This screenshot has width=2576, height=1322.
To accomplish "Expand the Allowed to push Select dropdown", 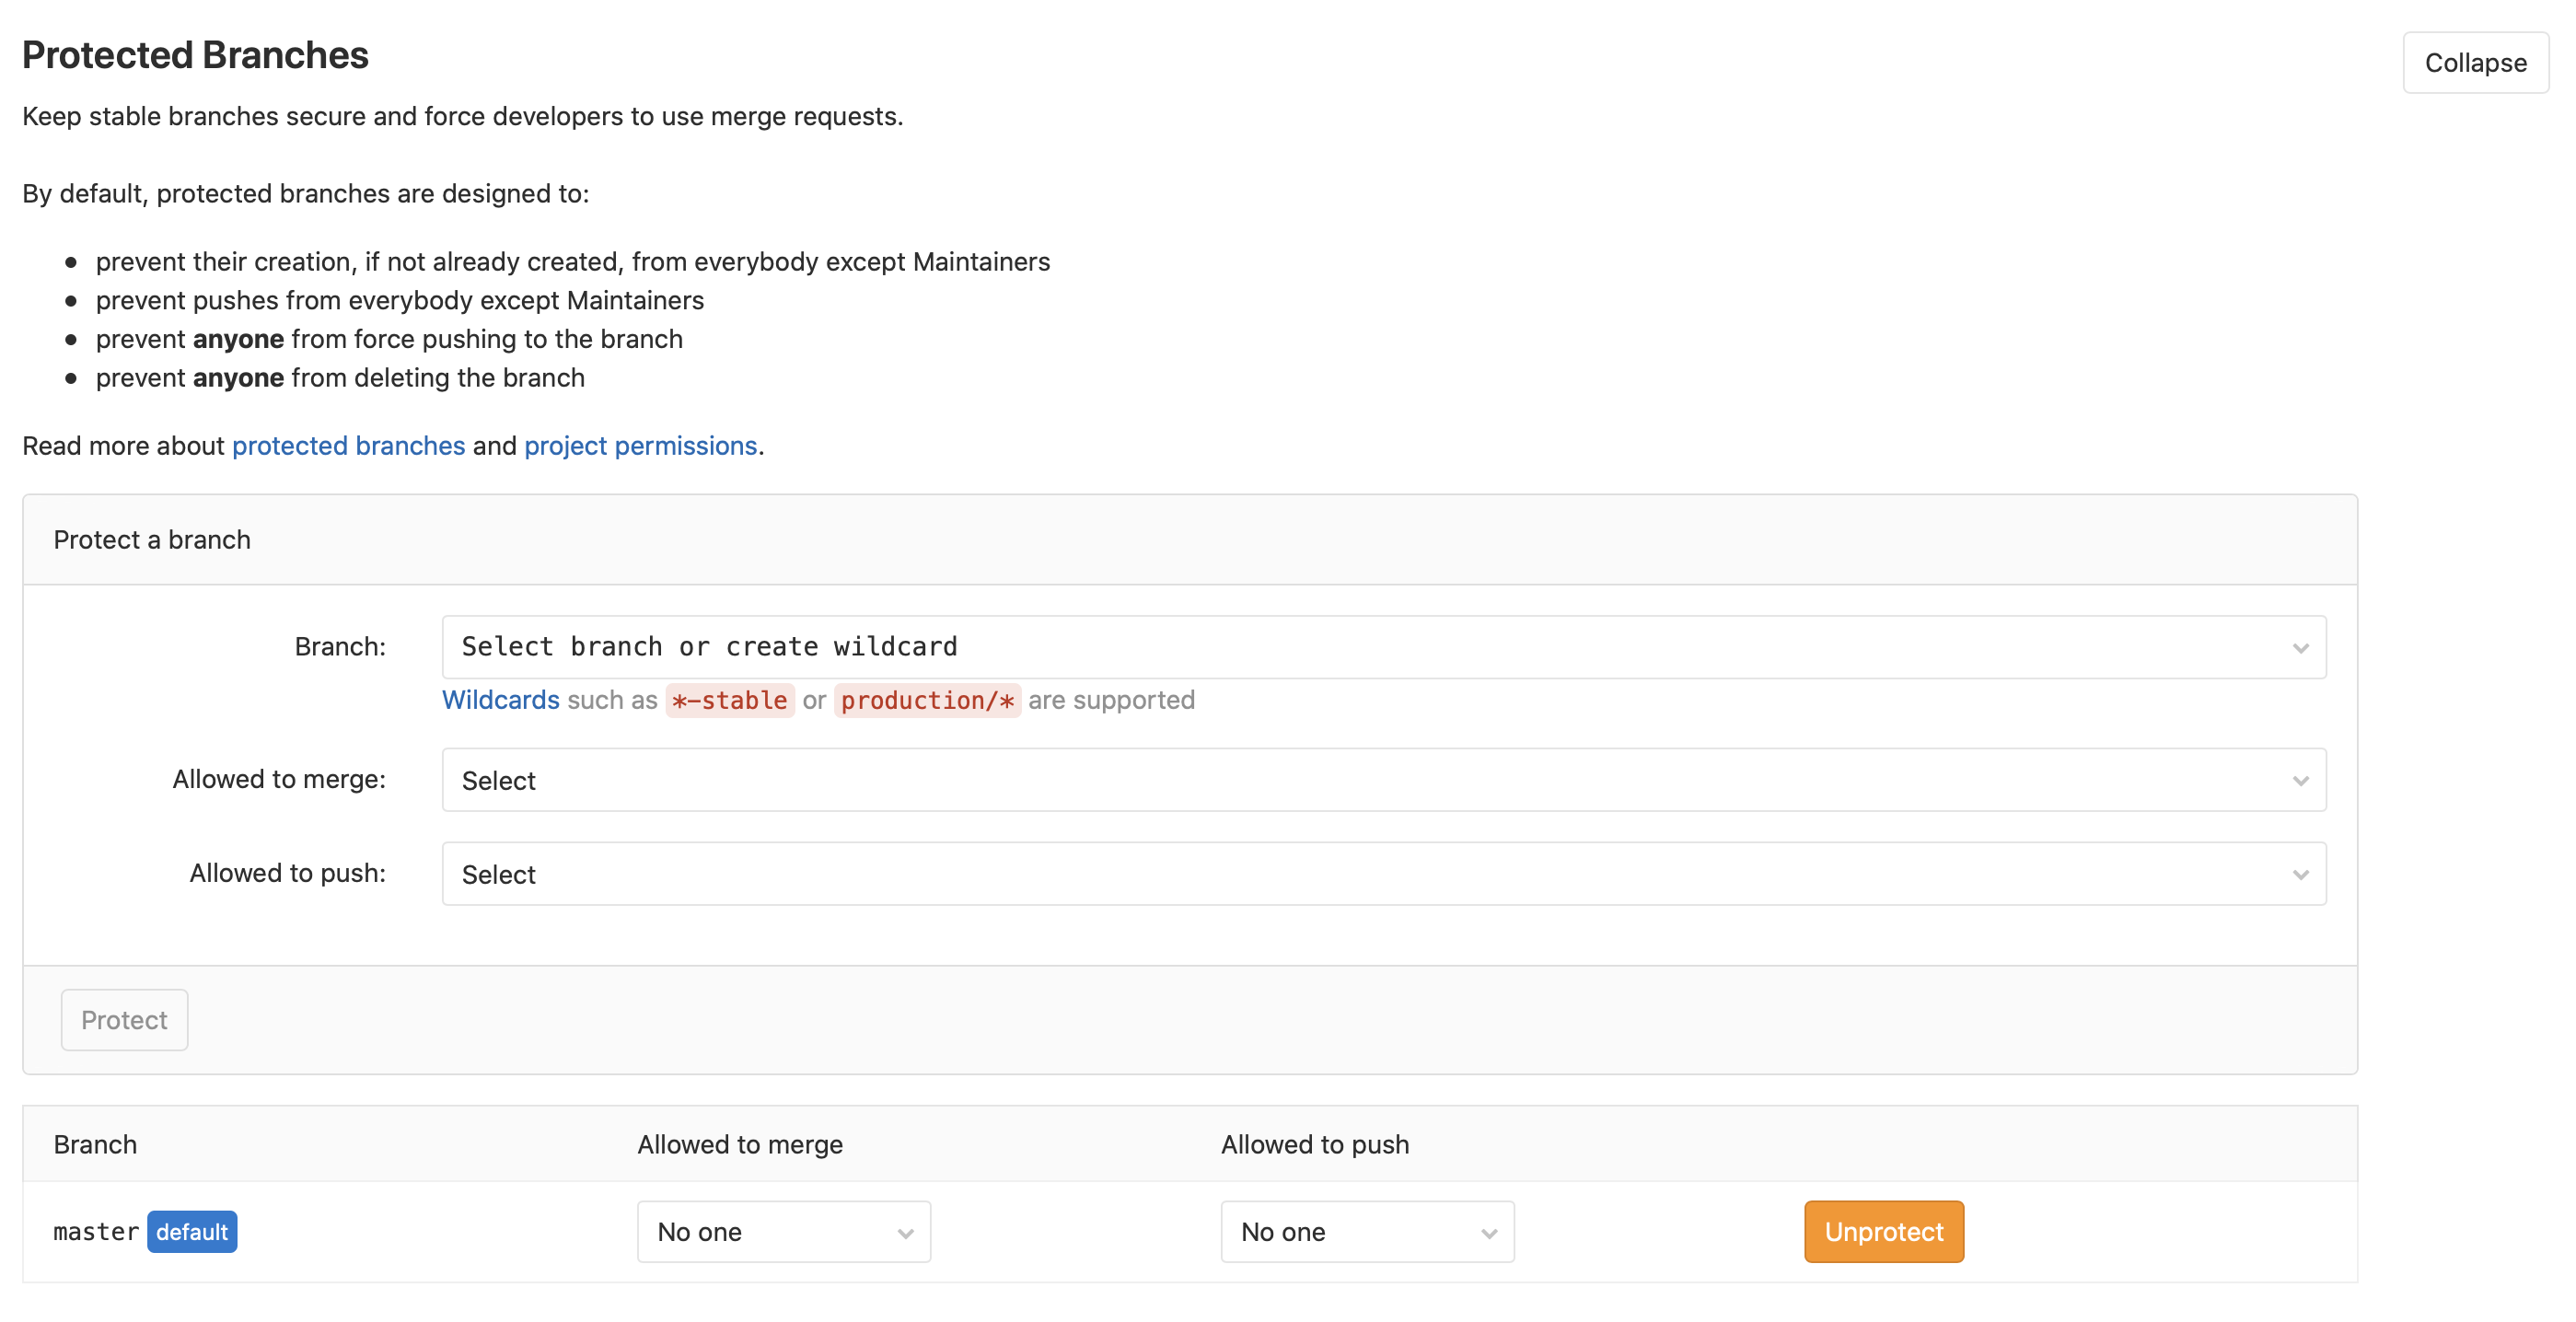I will [x=1382, y=874].
